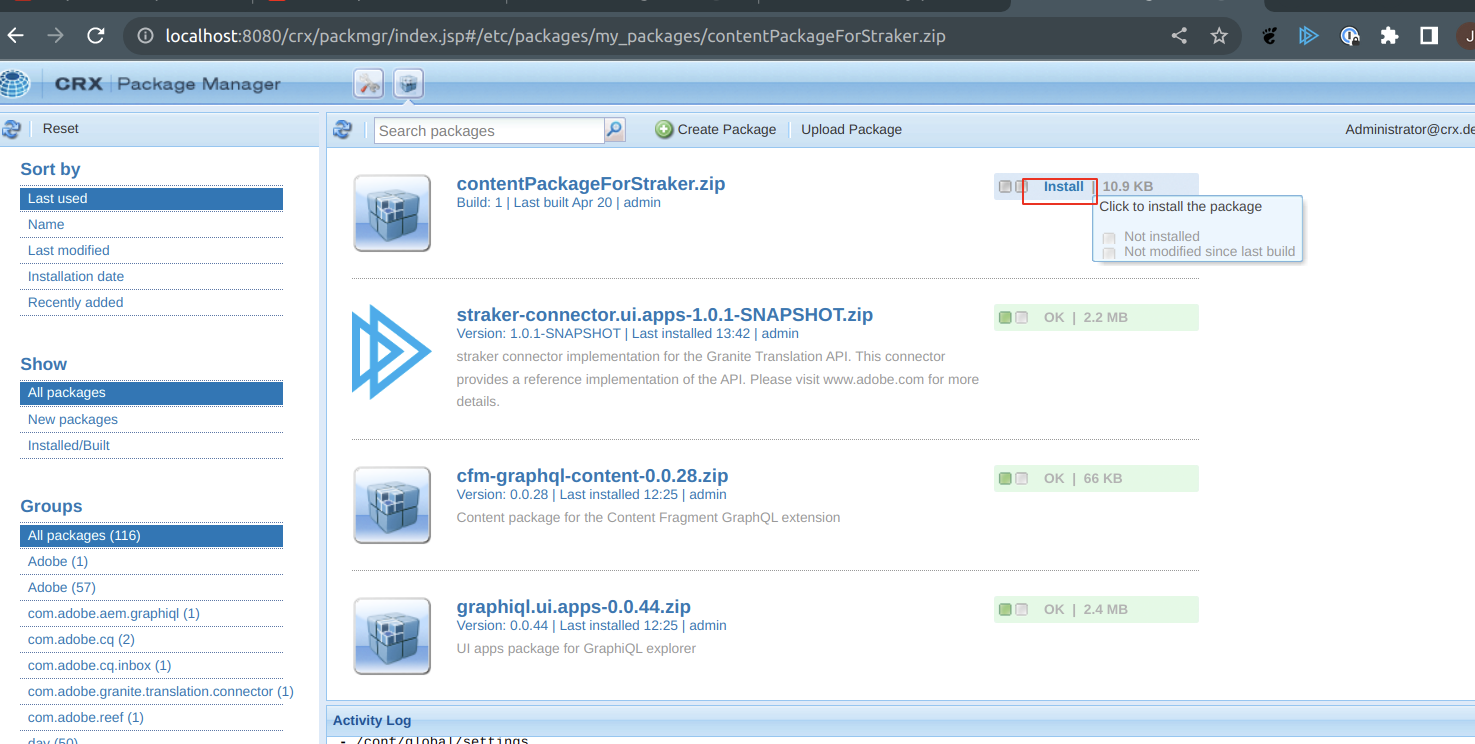
Task: Install the contentPackageForStraker.zip package
Action: pos(1063,186)
